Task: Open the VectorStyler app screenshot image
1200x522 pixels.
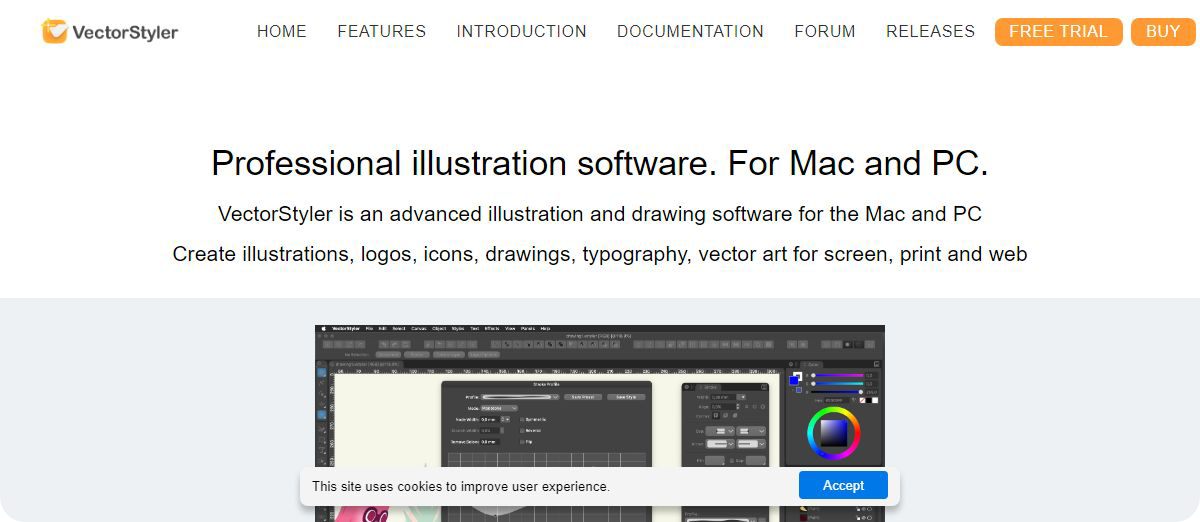Action: click(x=600, y=423)
